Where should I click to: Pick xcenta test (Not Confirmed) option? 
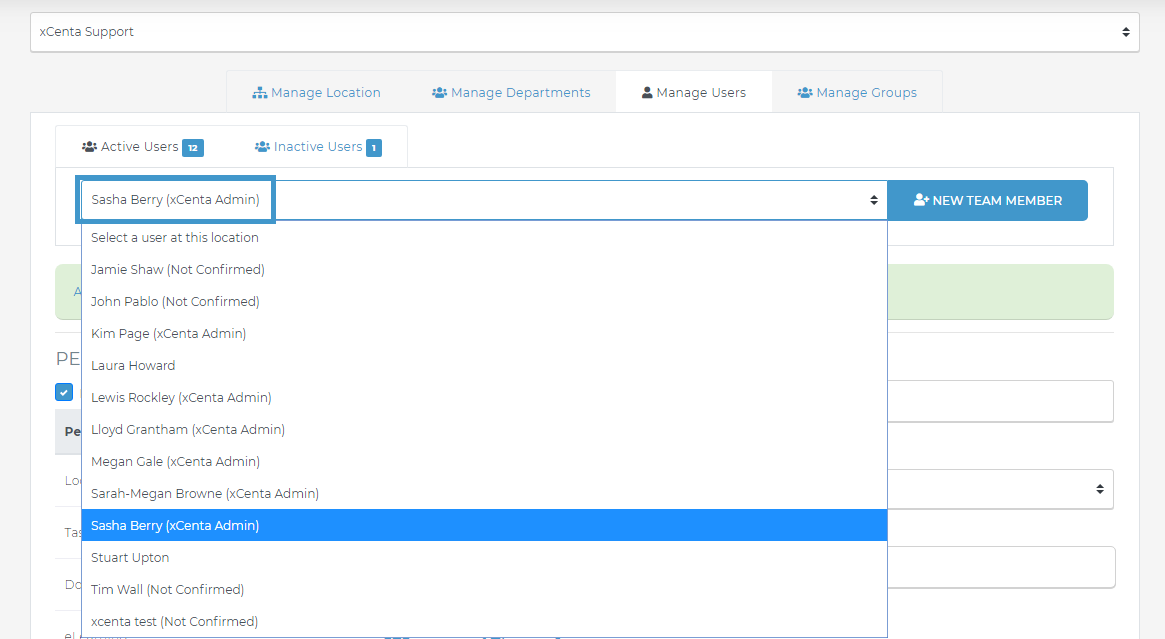pos(484,621)
